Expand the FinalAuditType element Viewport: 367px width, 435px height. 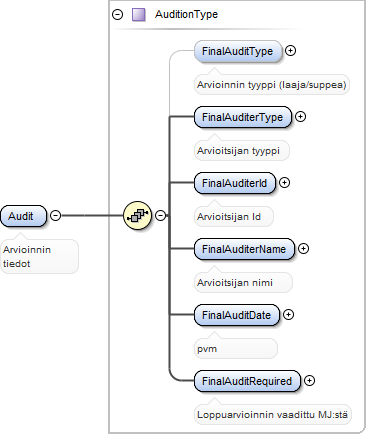(x=290, y=51)
